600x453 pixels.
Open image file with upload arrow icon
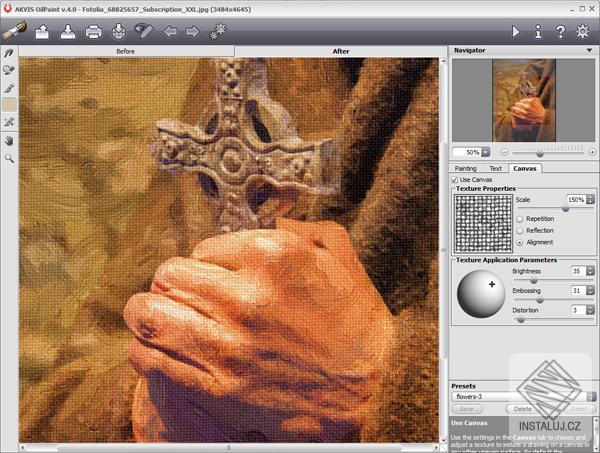(42, 31)
